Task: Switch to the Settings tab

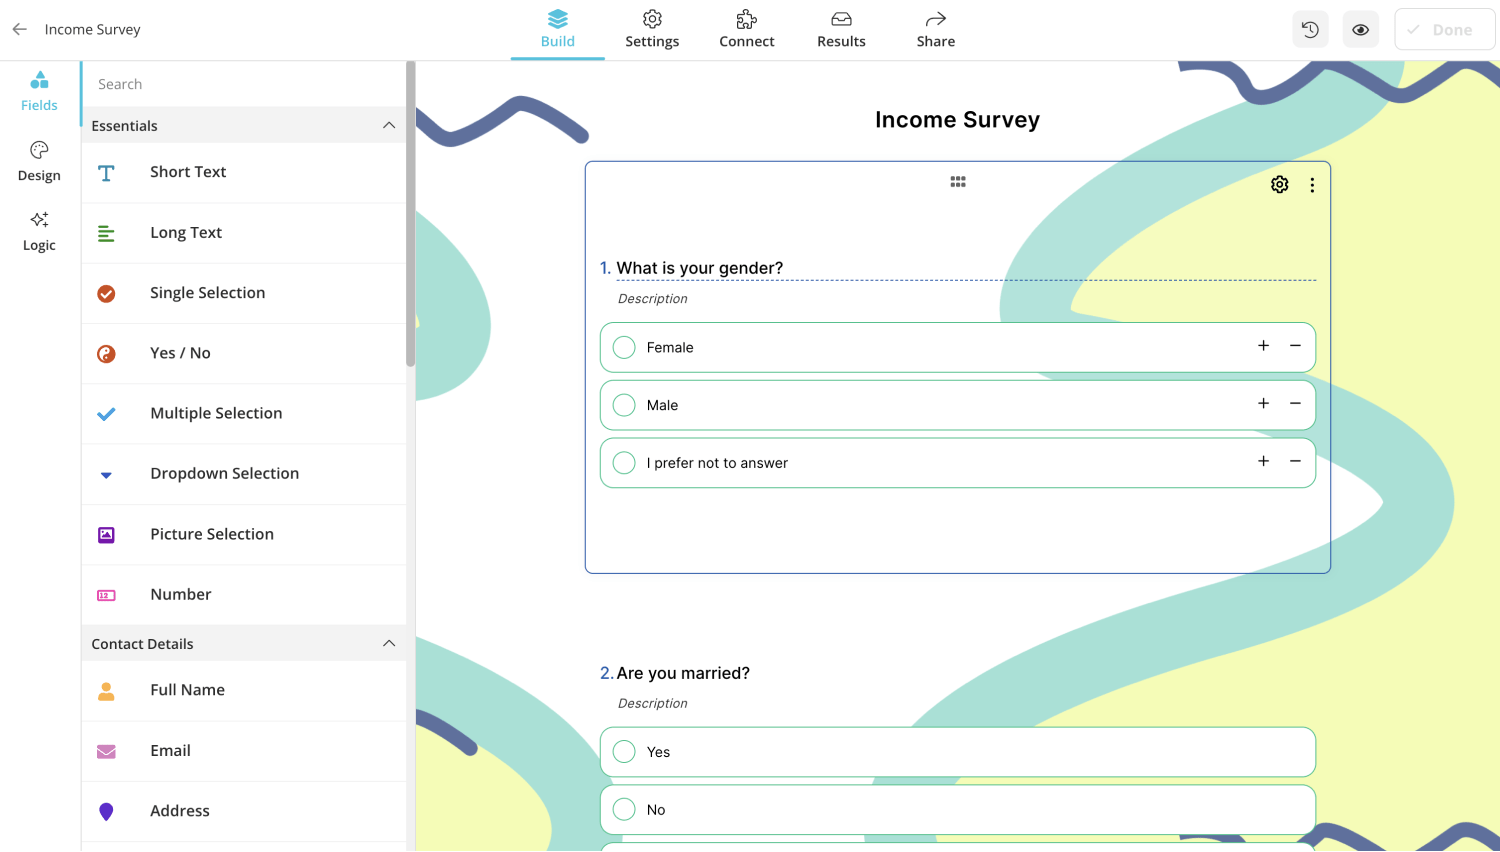Action: pos(652,29)
